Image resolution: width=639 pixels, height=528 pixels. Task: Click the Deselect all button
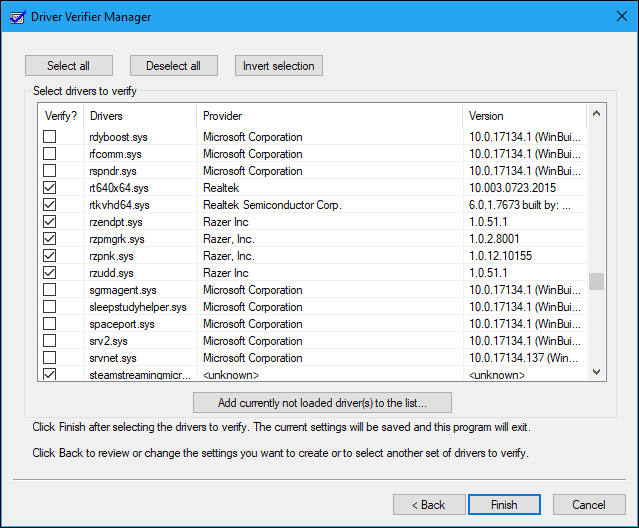[x=174, y=66]
